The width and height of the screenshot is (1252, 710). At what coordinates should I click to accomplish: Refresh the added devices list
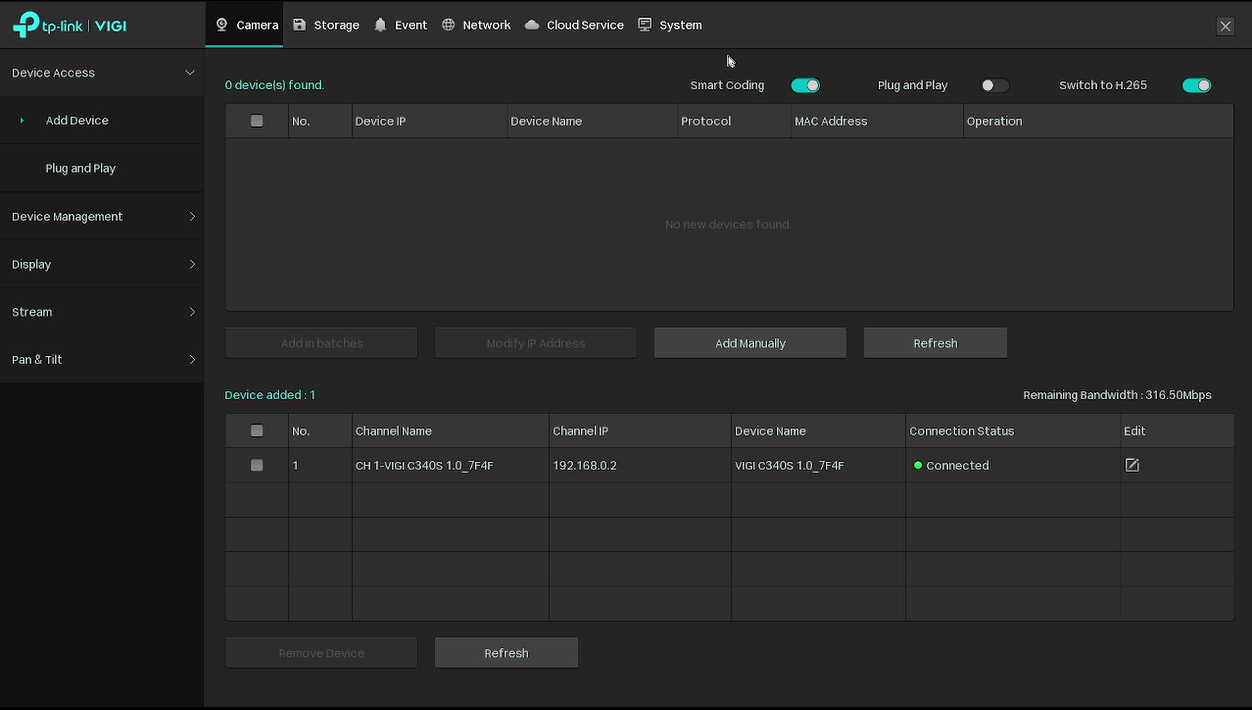tap(506, 653)
